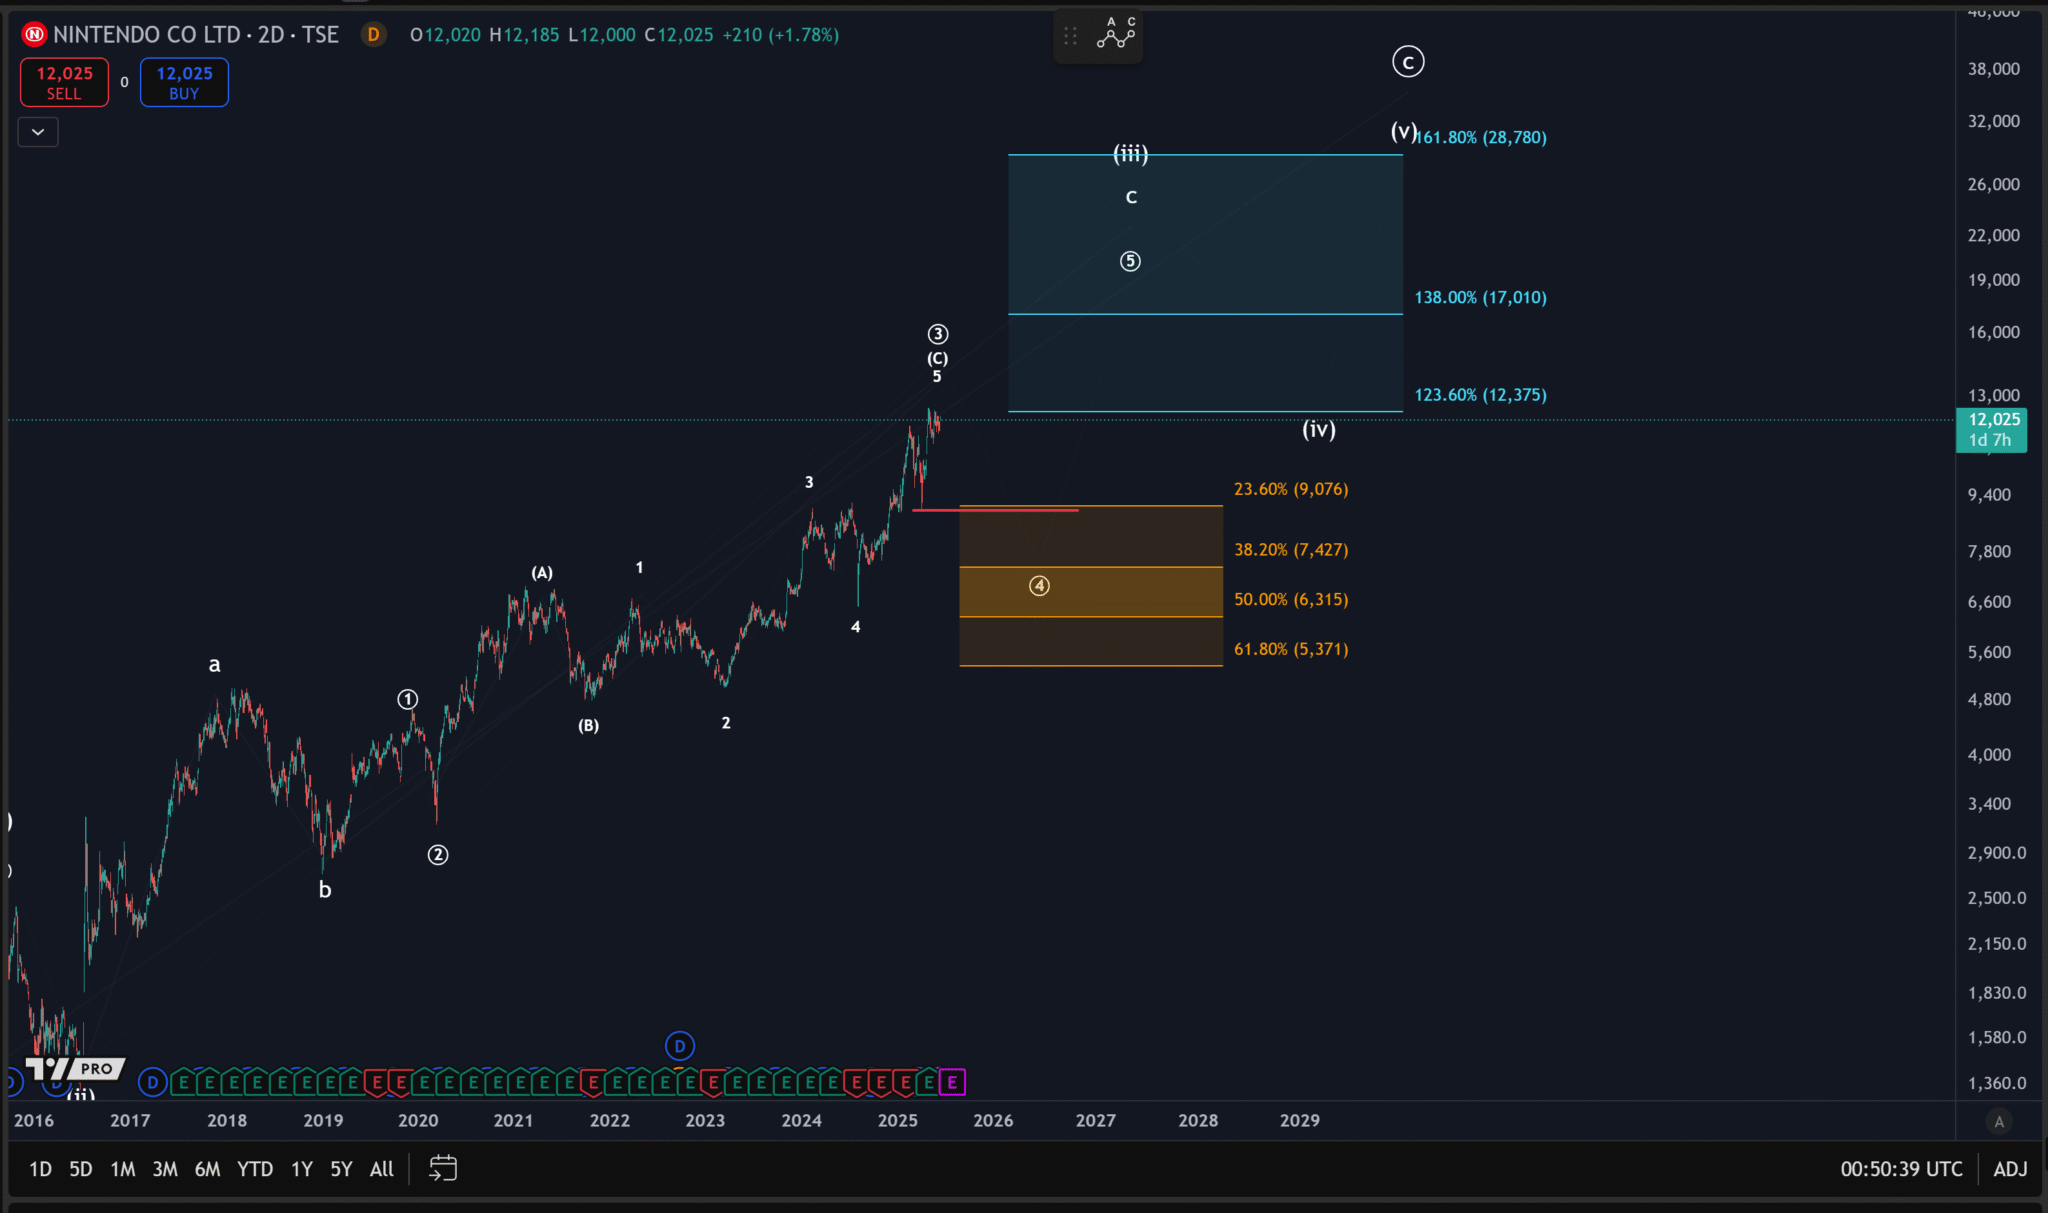Viewport: 2048px width, 1213px height.
Task: Select the (v) wave label
Action: click(x=1403, y=131)
